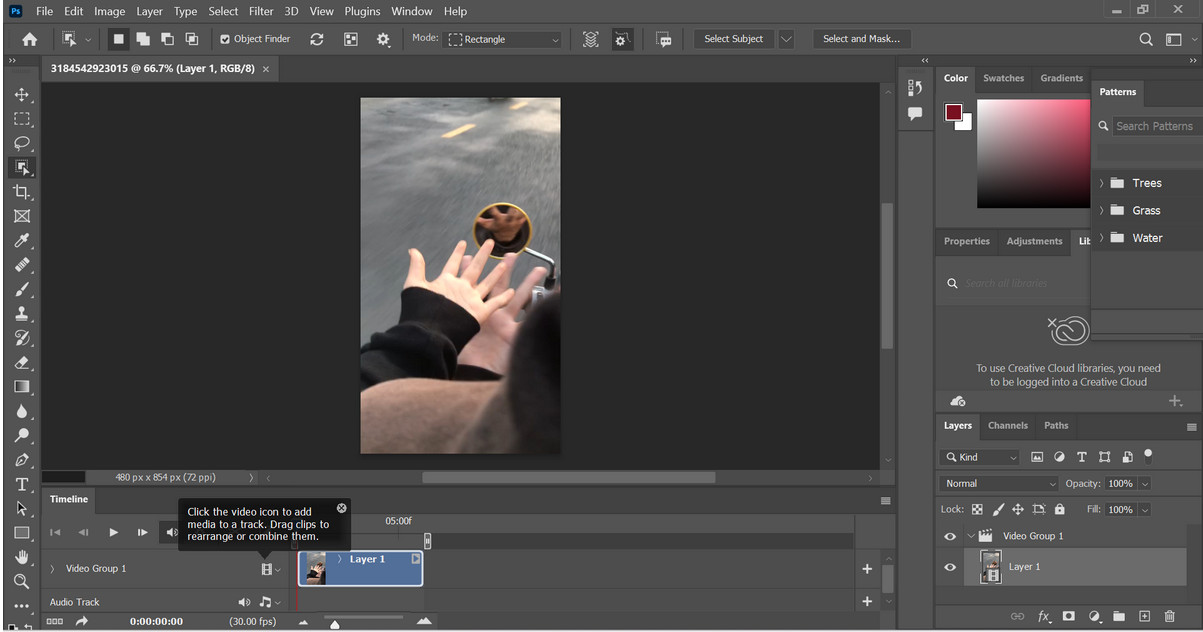Toggle timeline audio playback speaker
The image size is (1203, 632).
(x=171, y=532)
